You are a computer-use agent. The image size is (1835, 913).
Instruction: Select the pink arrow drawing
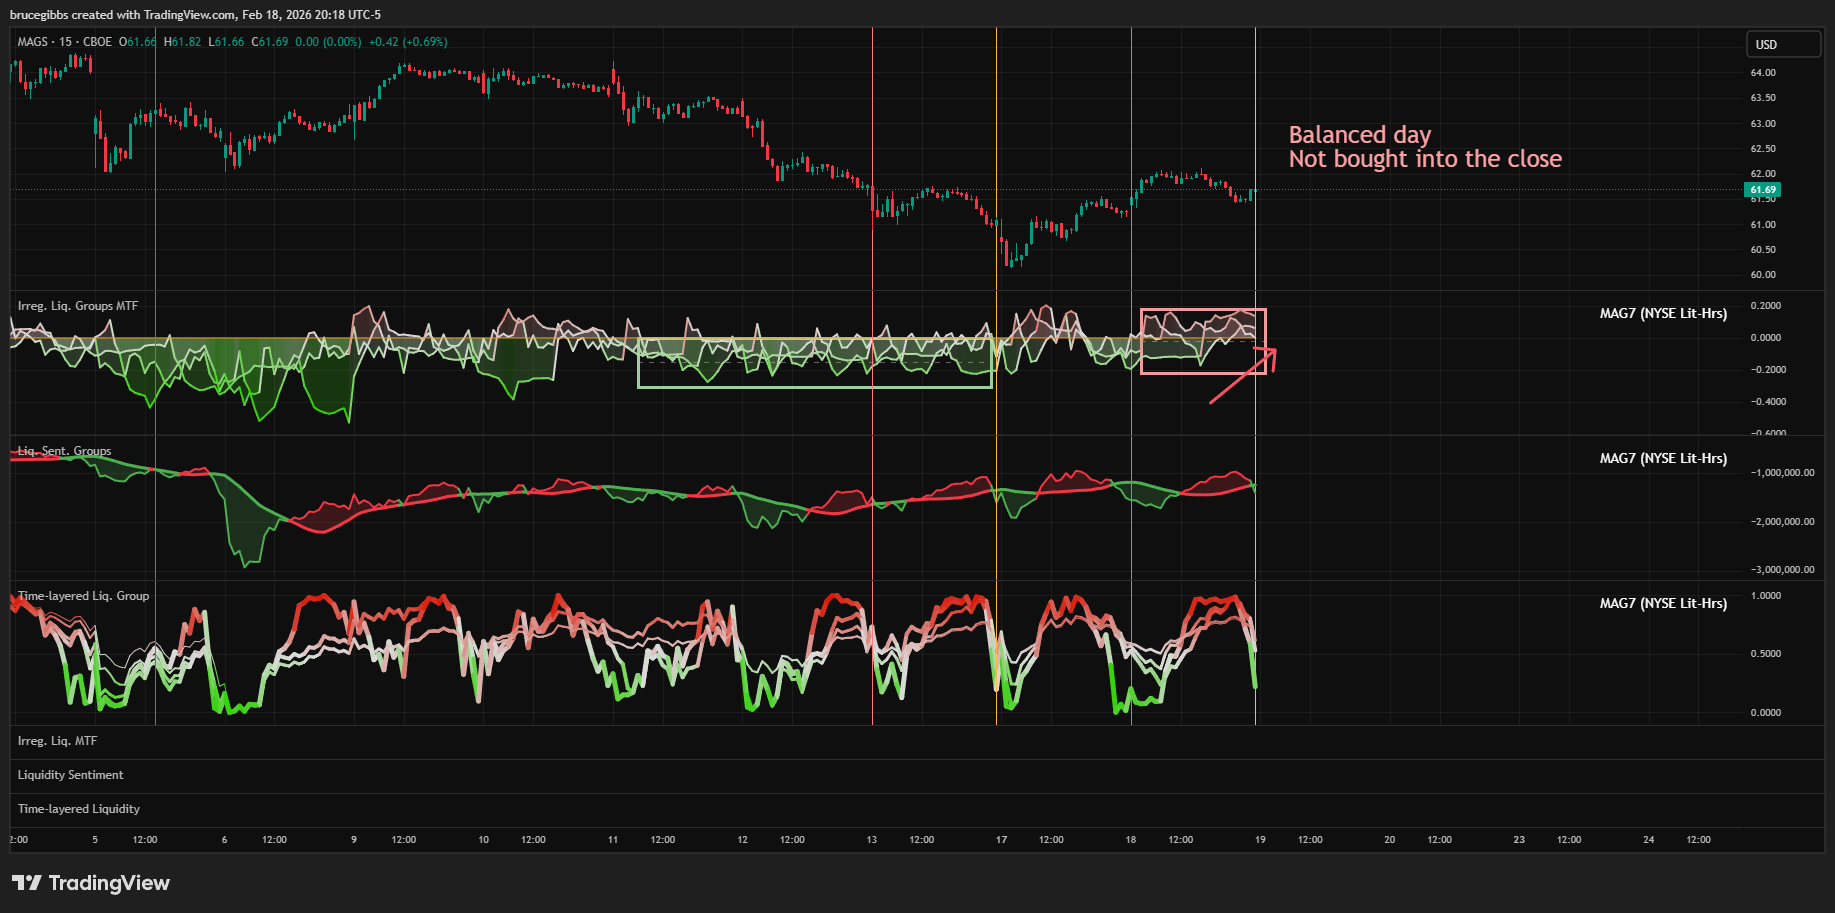click(1240, 379)
